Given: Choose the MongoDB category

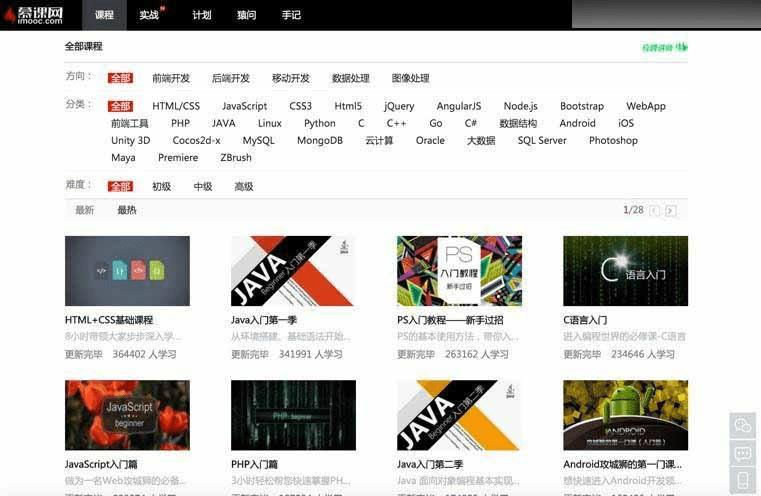Looking at the screenshot, I should tap(320, 141).
